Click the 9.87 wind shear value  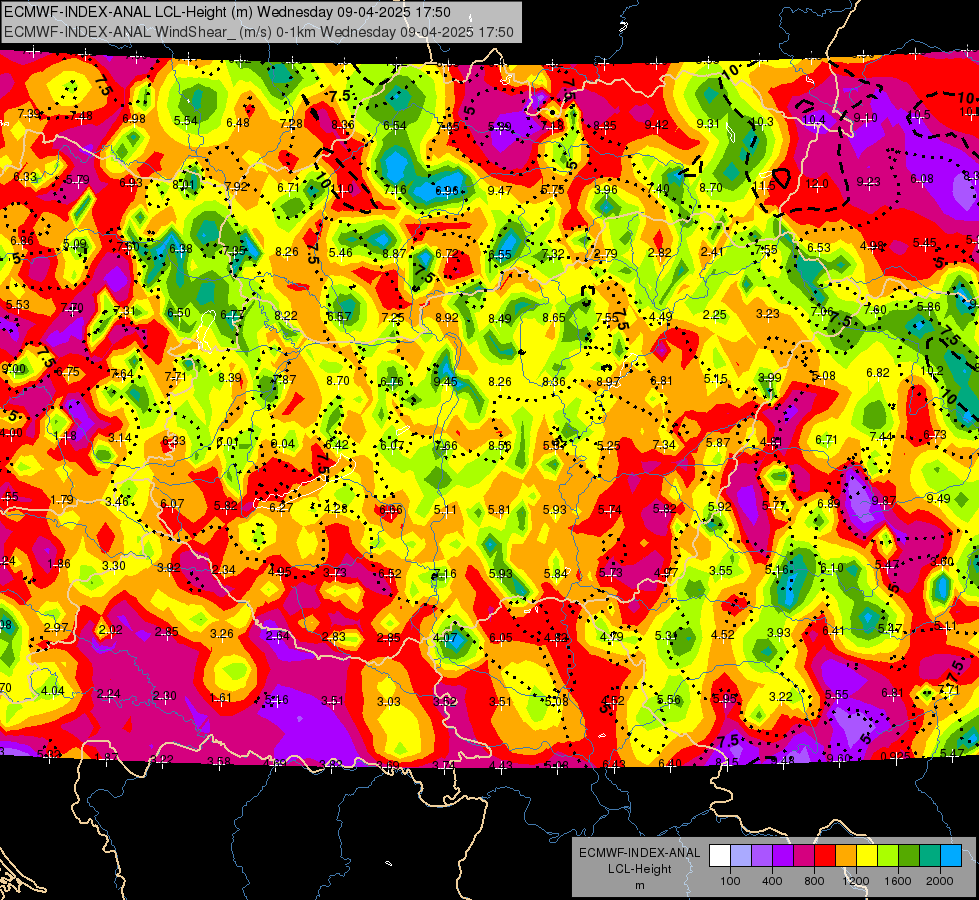884,500
